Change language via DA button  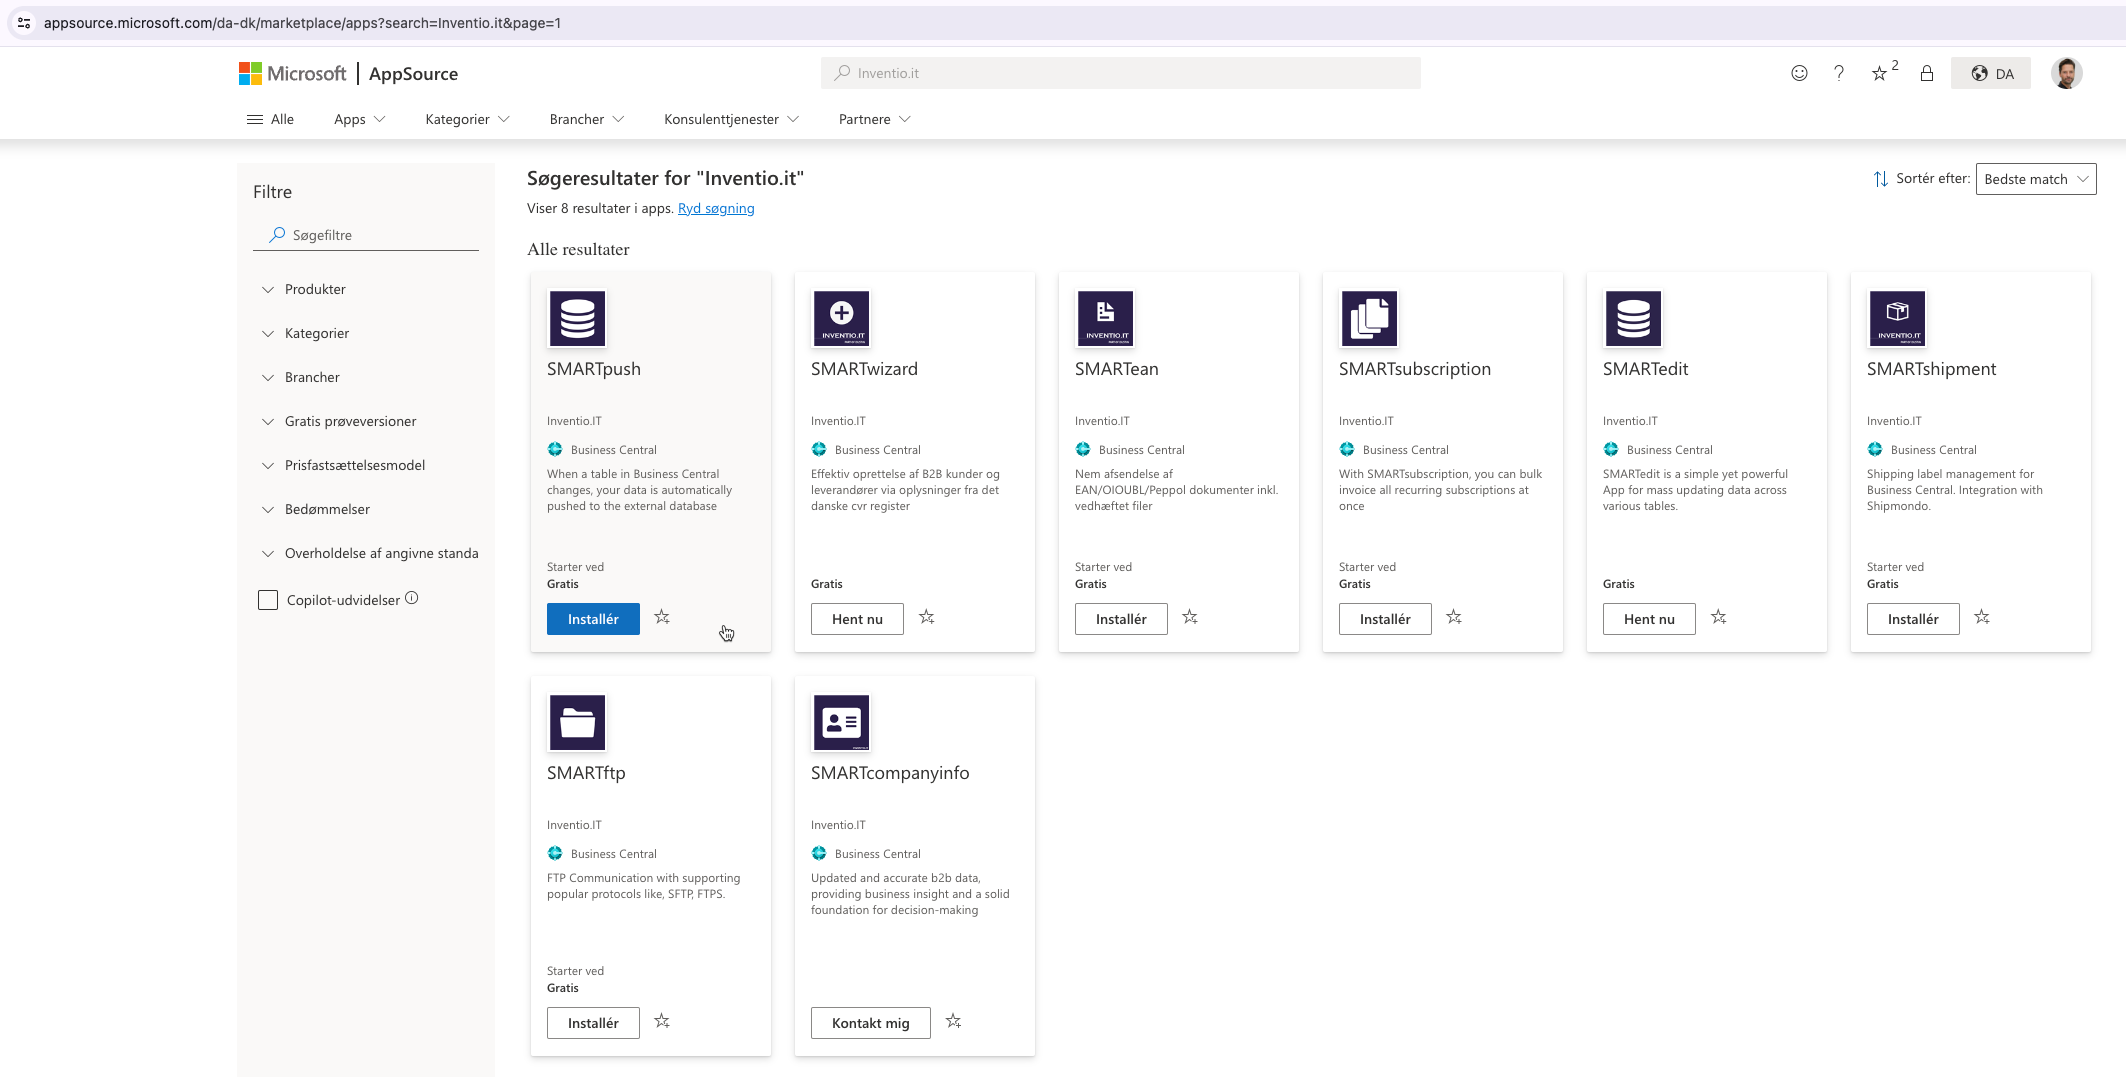[x=1991, y=73]
